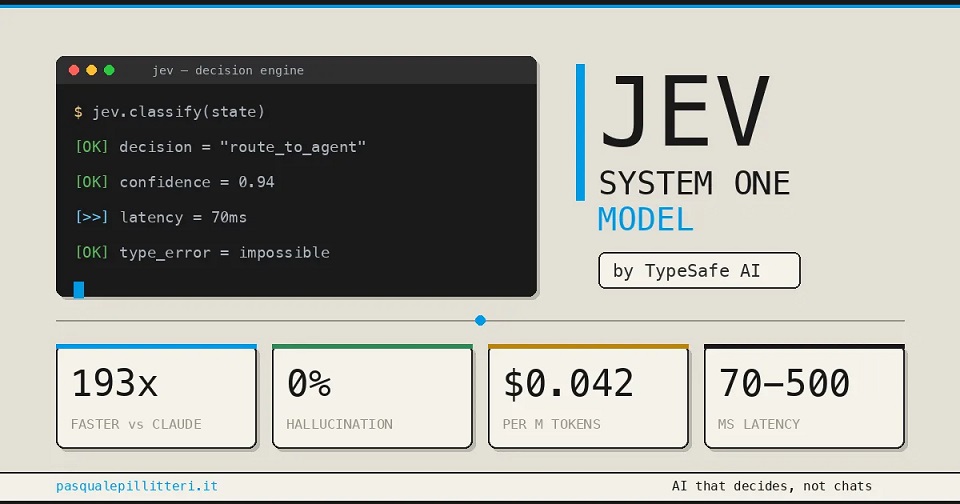The height and width of the screenshot is (504, 960).
Task: Click the 'by TypeSafe AI' button
Action: [699, 270]
